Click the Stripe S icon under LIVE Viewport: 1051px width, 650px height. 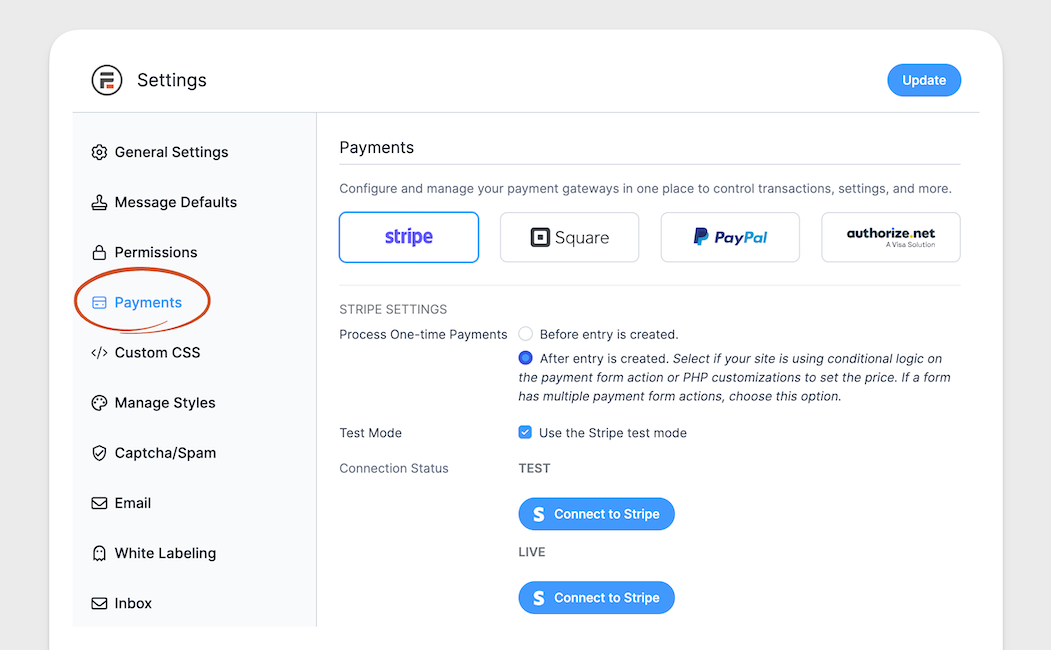click(x=539, y=598)
